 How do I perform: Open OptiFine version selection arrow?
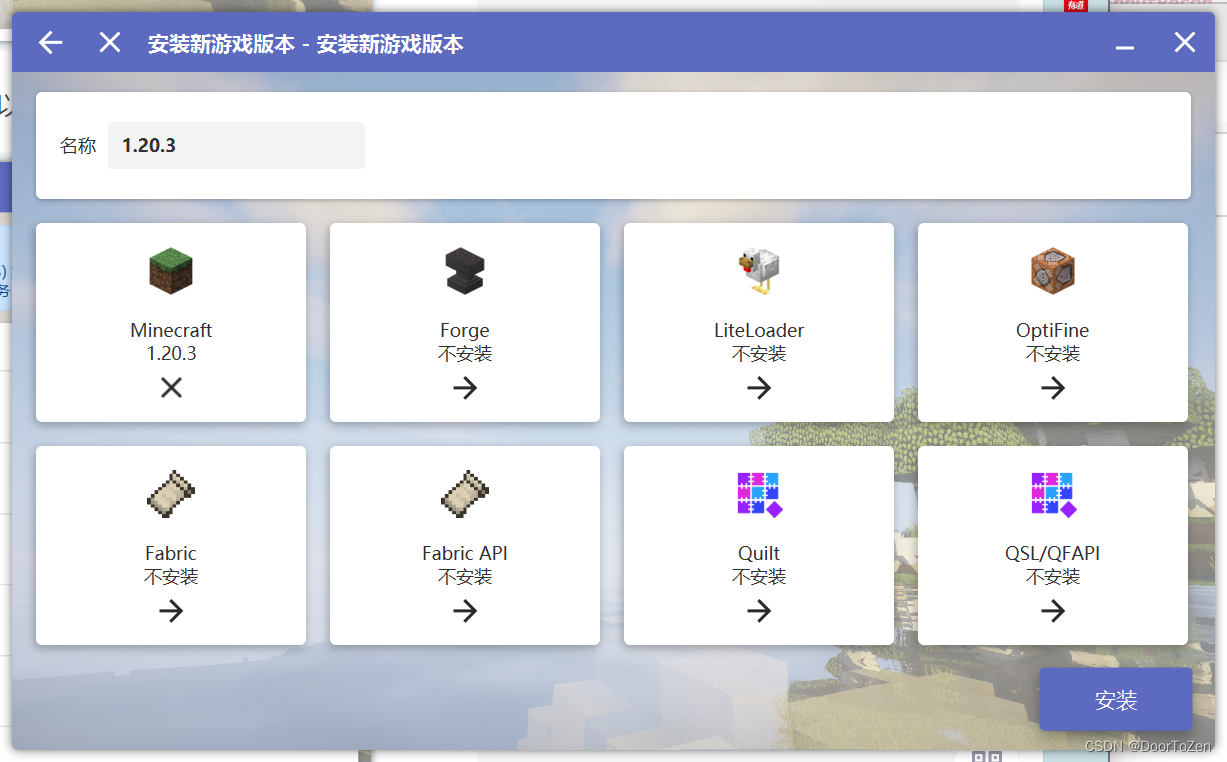pos(1053,388)
